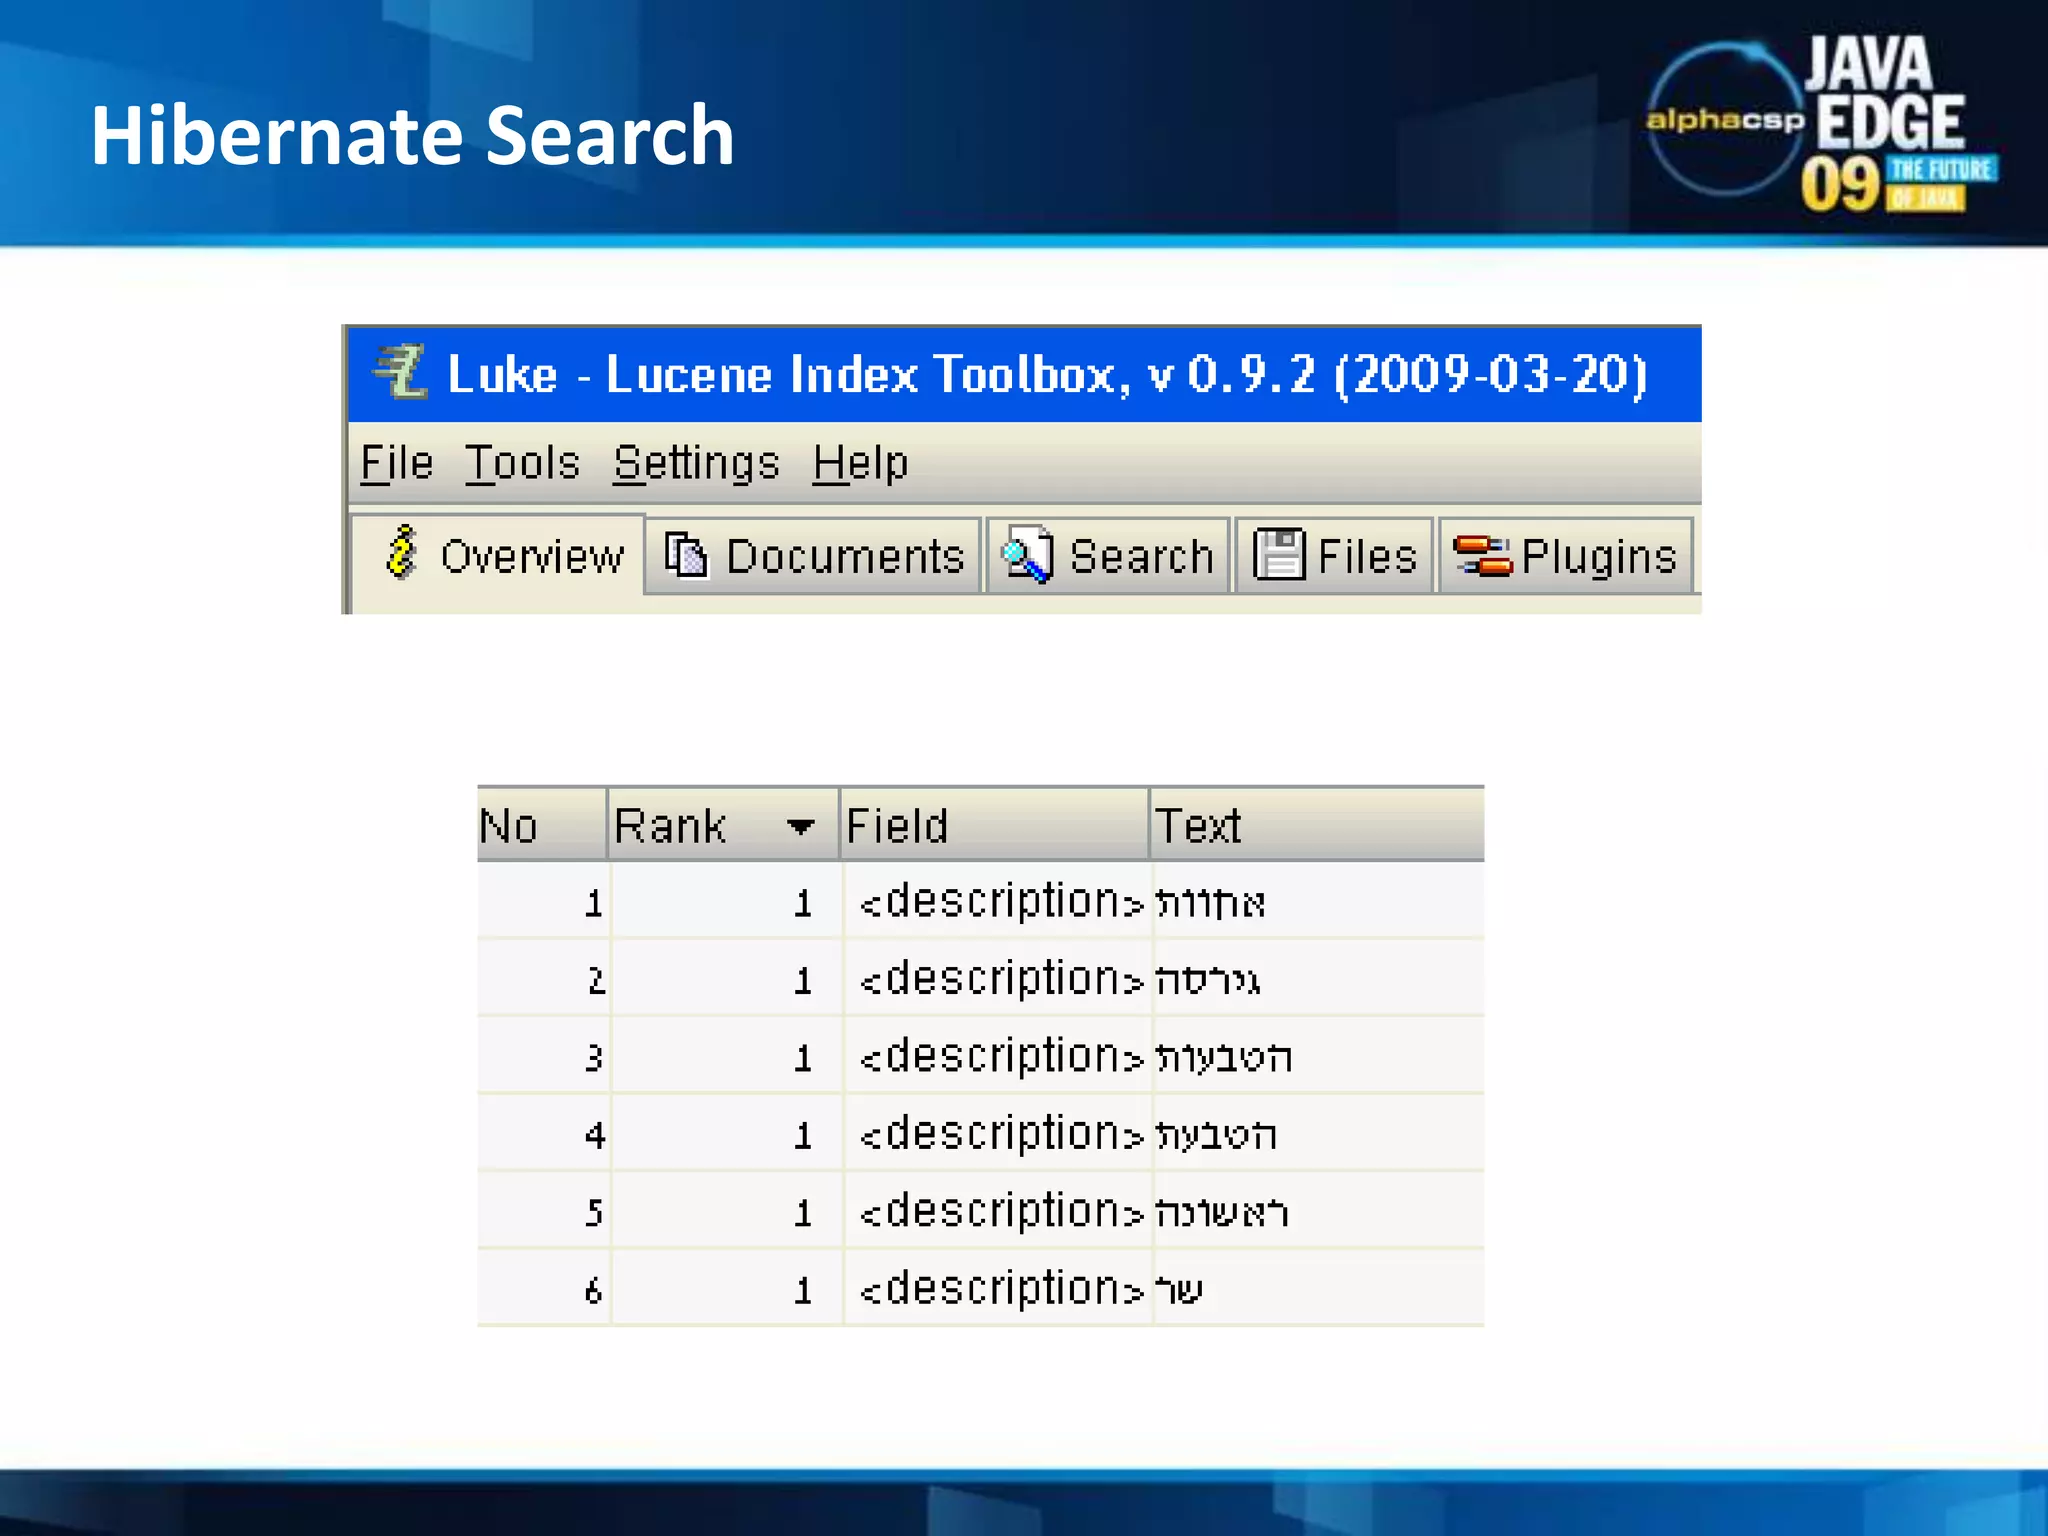Click the Search tab magnifier icon
The width and height of the screenshot is (2048, 1536).
click(1028, 555)
